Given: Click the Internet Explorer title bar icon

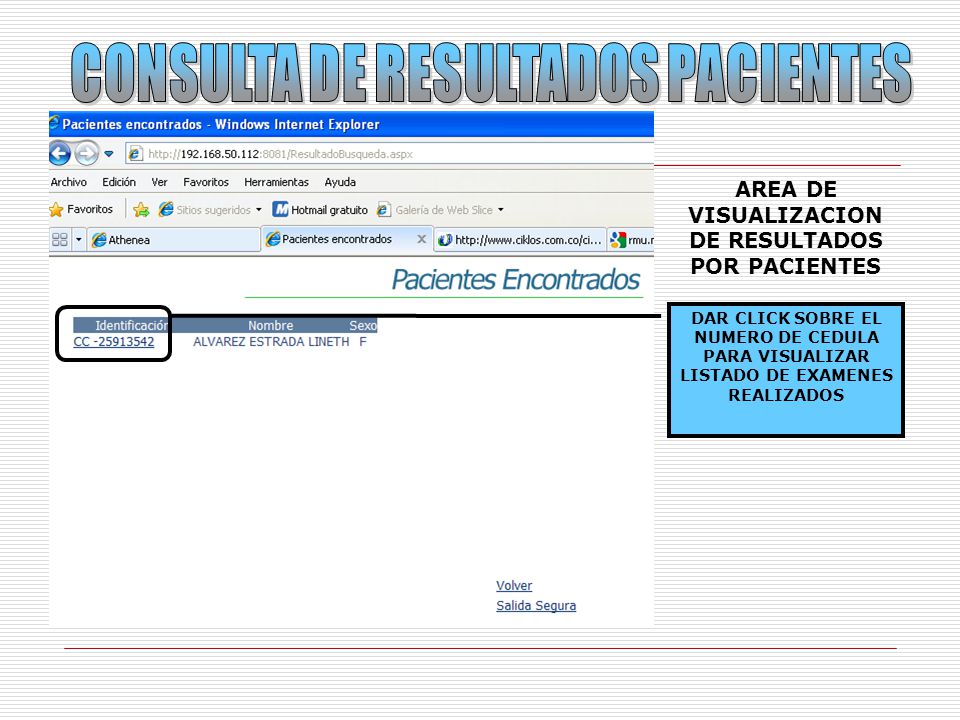Looking at the screenshot, I should (x=54, y=122).
